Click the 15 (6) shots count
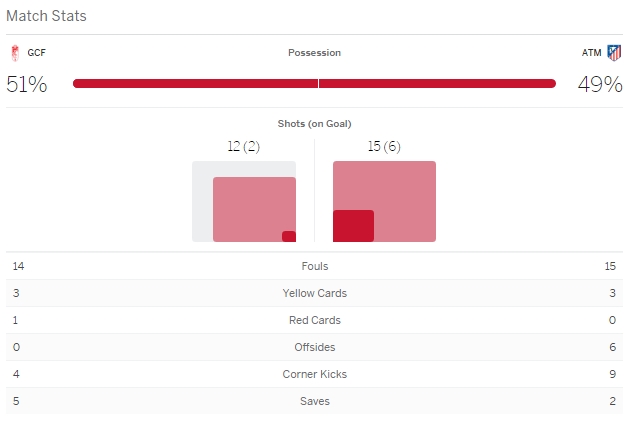 (x=384, y=147)
